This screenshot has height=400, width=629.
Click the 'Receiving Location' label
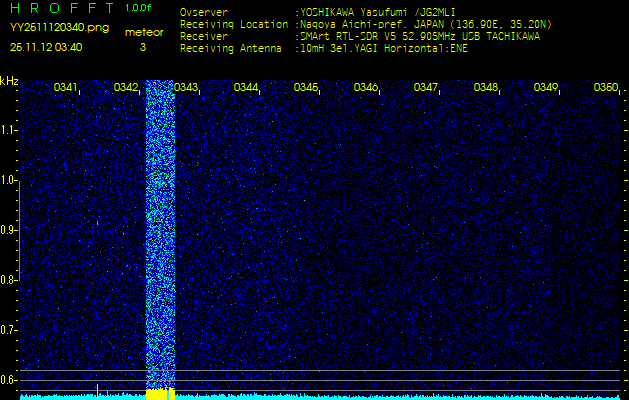tap(234, 25)
